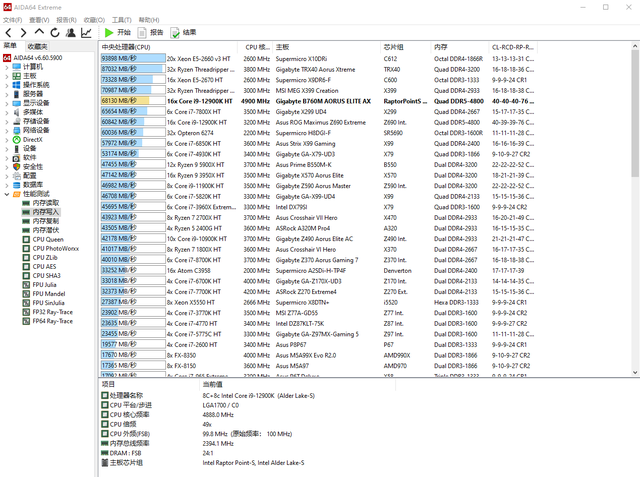Select the DirectX icon in the tree
Image resolution: width=640 pixels, height=477 pixels.
17,140
